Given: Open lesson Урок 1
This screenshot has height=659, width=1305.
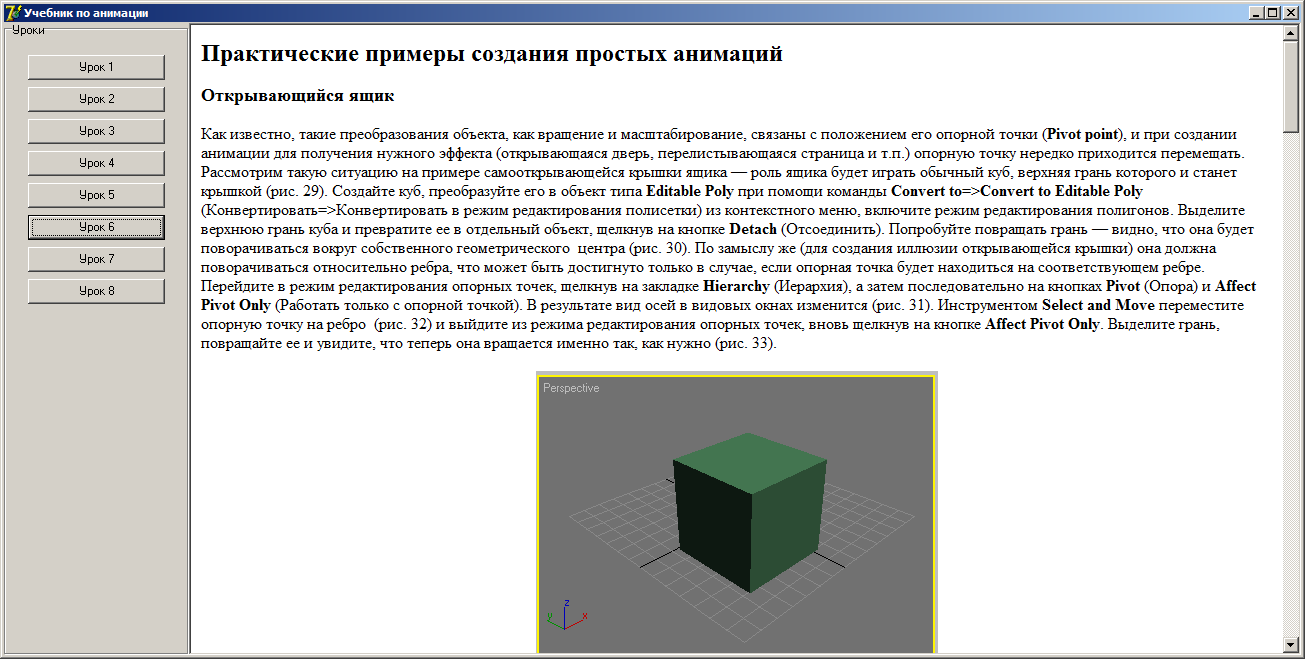Looking at the screenshot, I should point(96,67).
